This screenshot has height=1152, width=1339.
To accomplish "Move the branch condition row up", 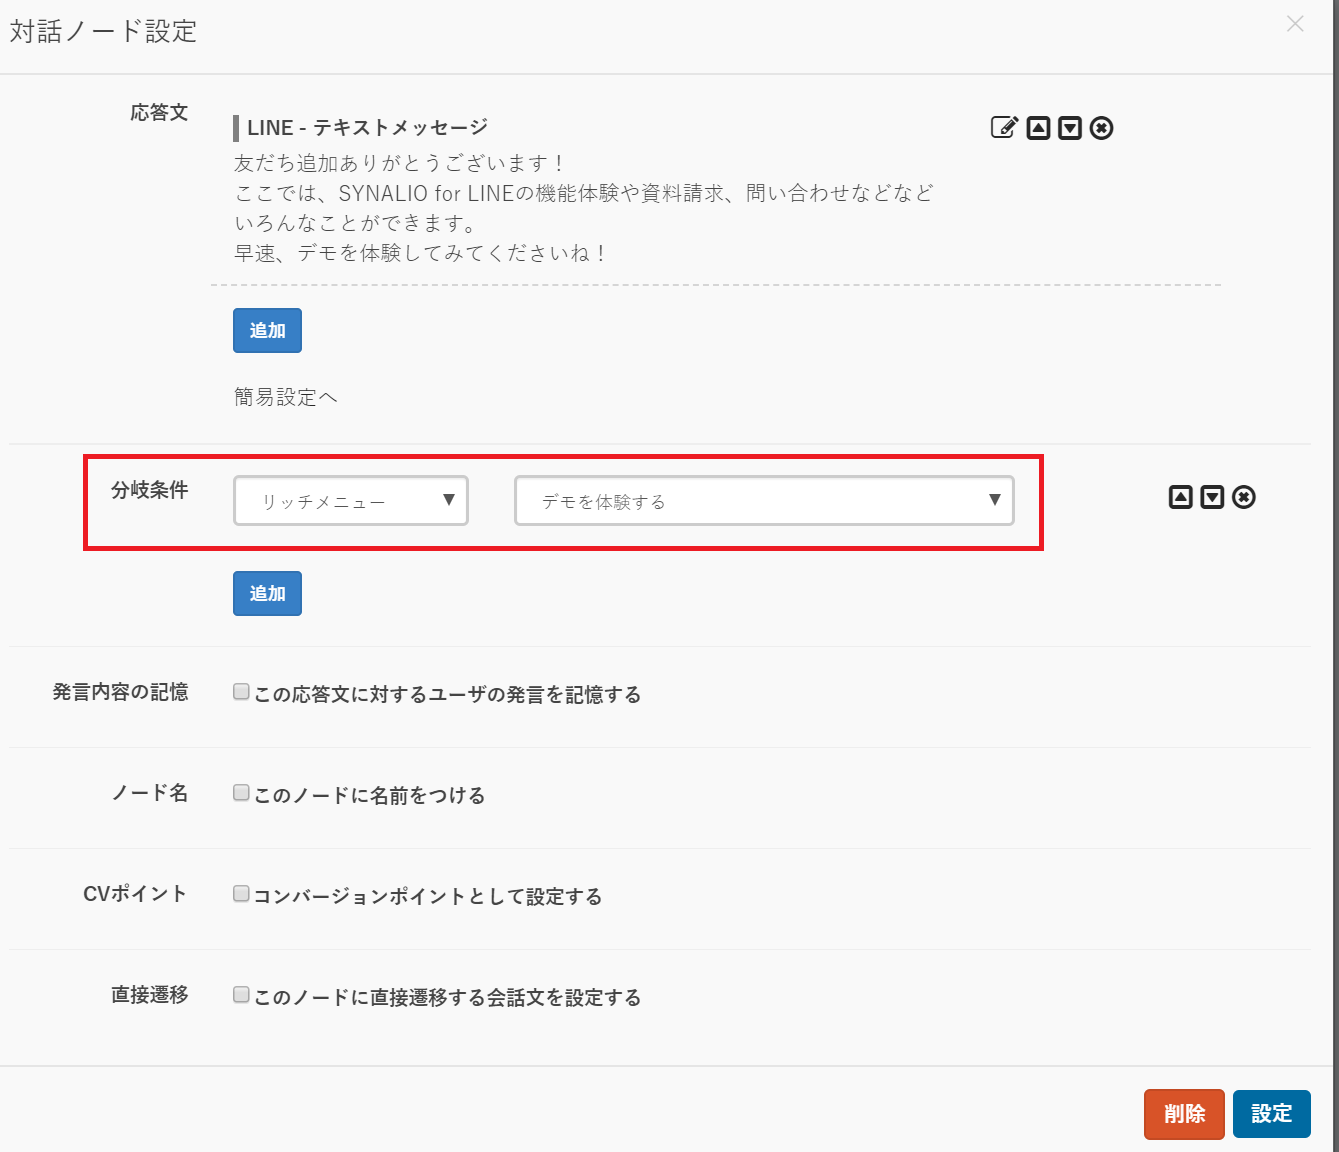I will [x=1181, y=497].
